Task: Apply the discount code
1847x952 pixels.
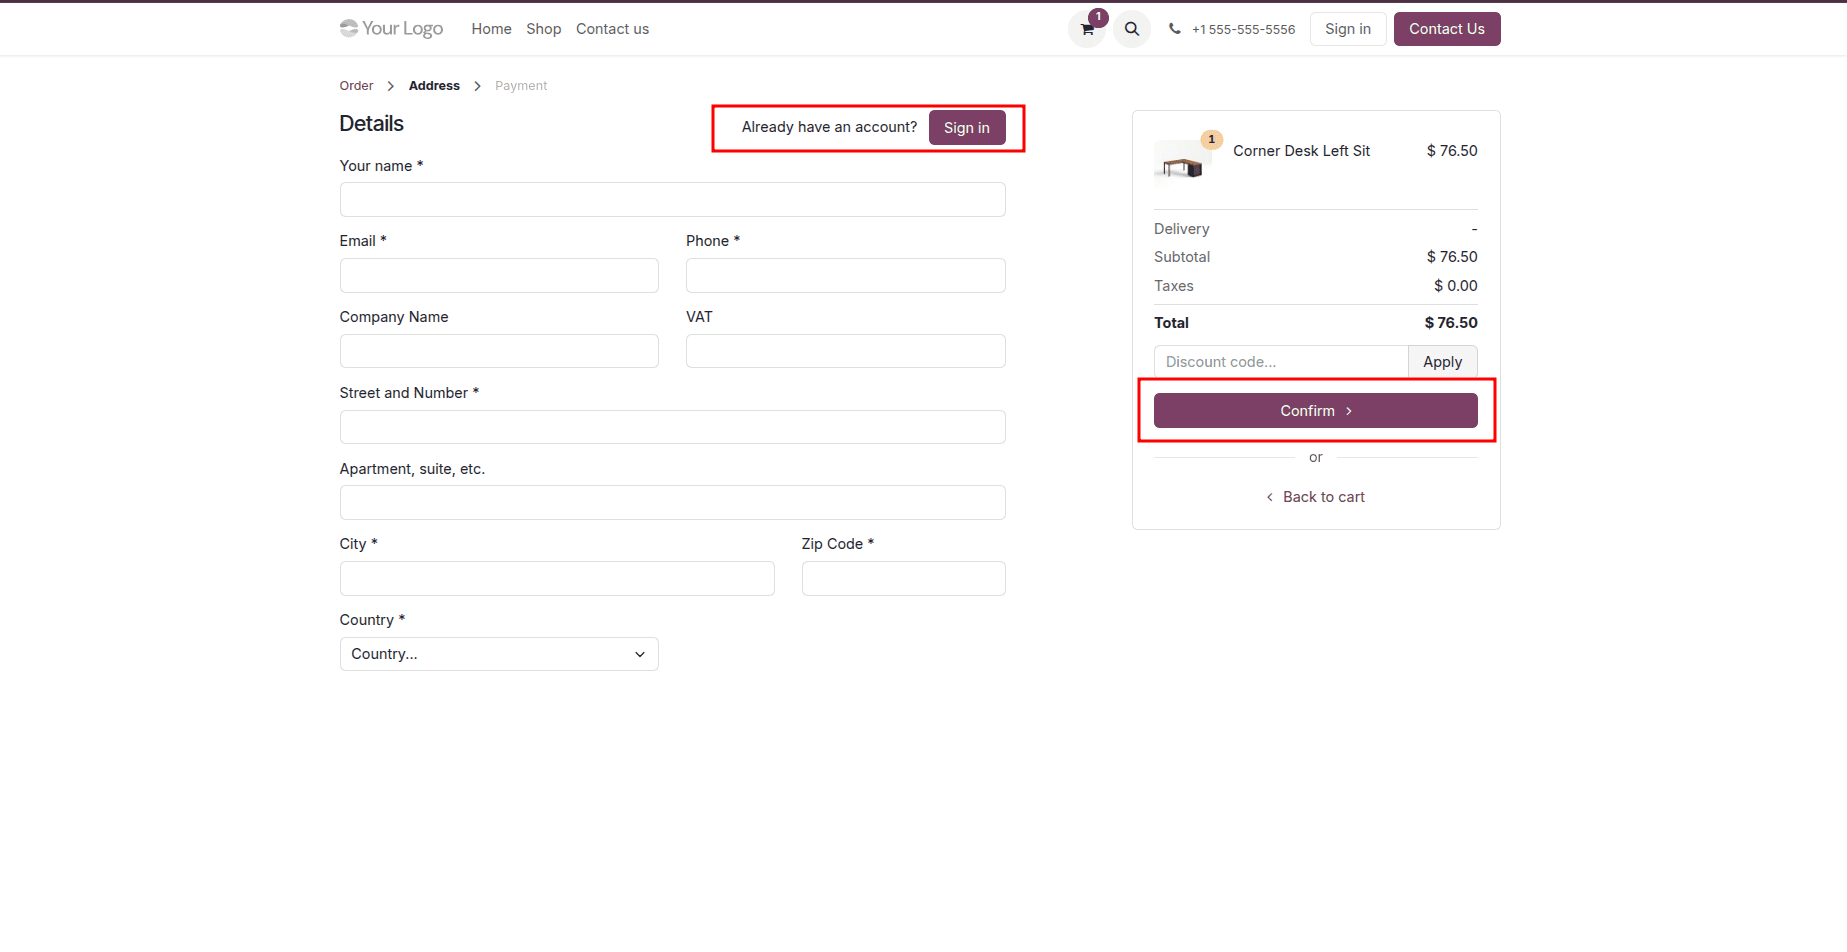Action: [x=1443, y=362]
